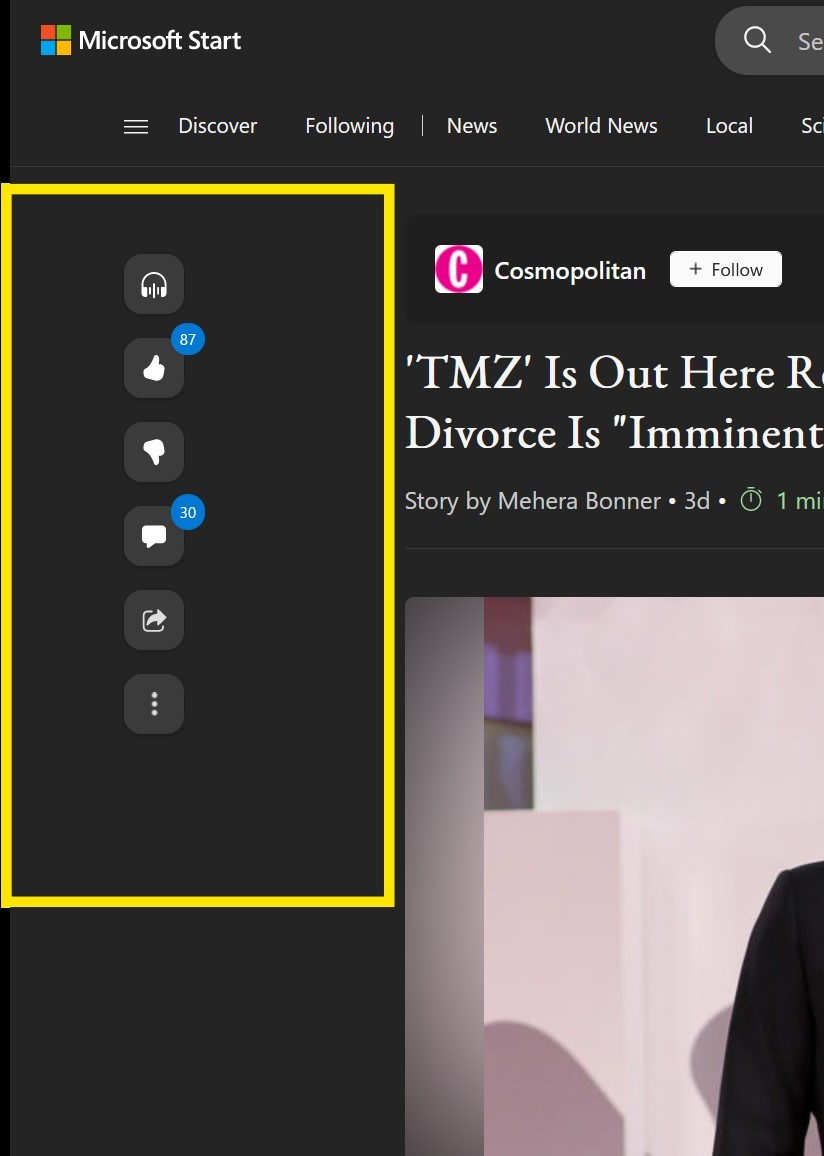Click the search magnifier icon
Image resolution: width=824 pixels, height=1156 pixels.
(757, 40)
